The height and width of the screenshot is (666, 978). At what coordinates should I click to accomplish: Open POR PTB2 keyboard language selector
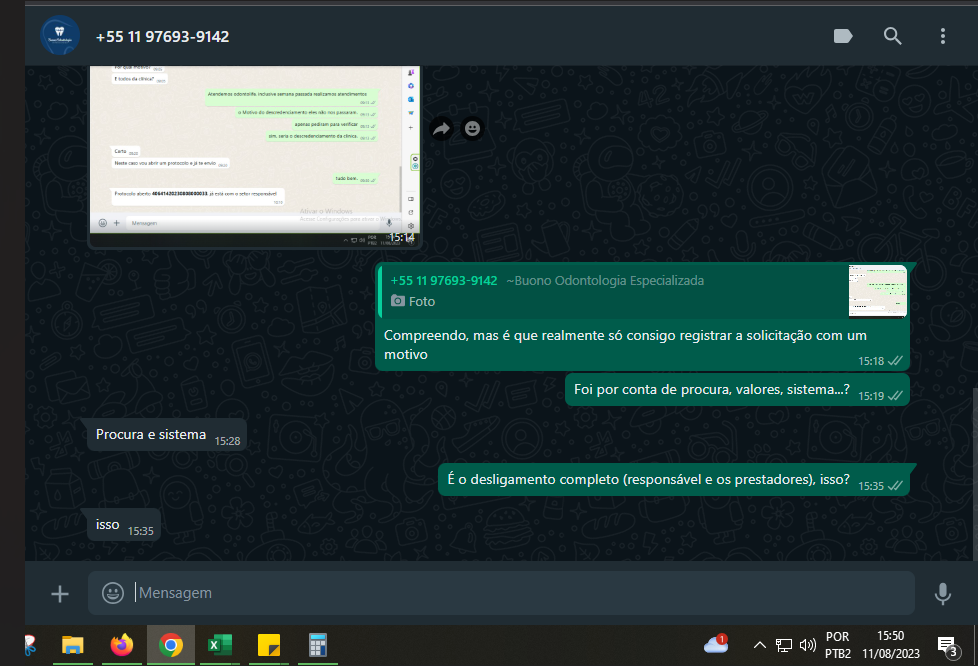tap(837, 645)
